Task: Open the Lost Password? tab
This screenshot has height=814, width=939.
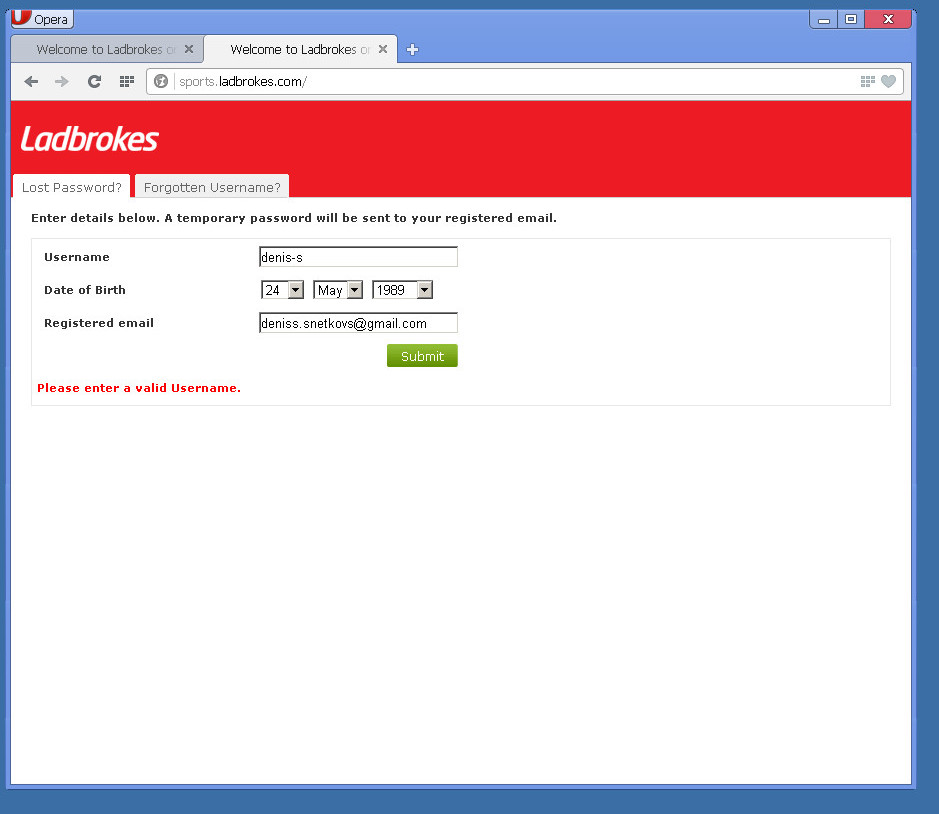Action: pyautogui.click(x=72, y=187)
